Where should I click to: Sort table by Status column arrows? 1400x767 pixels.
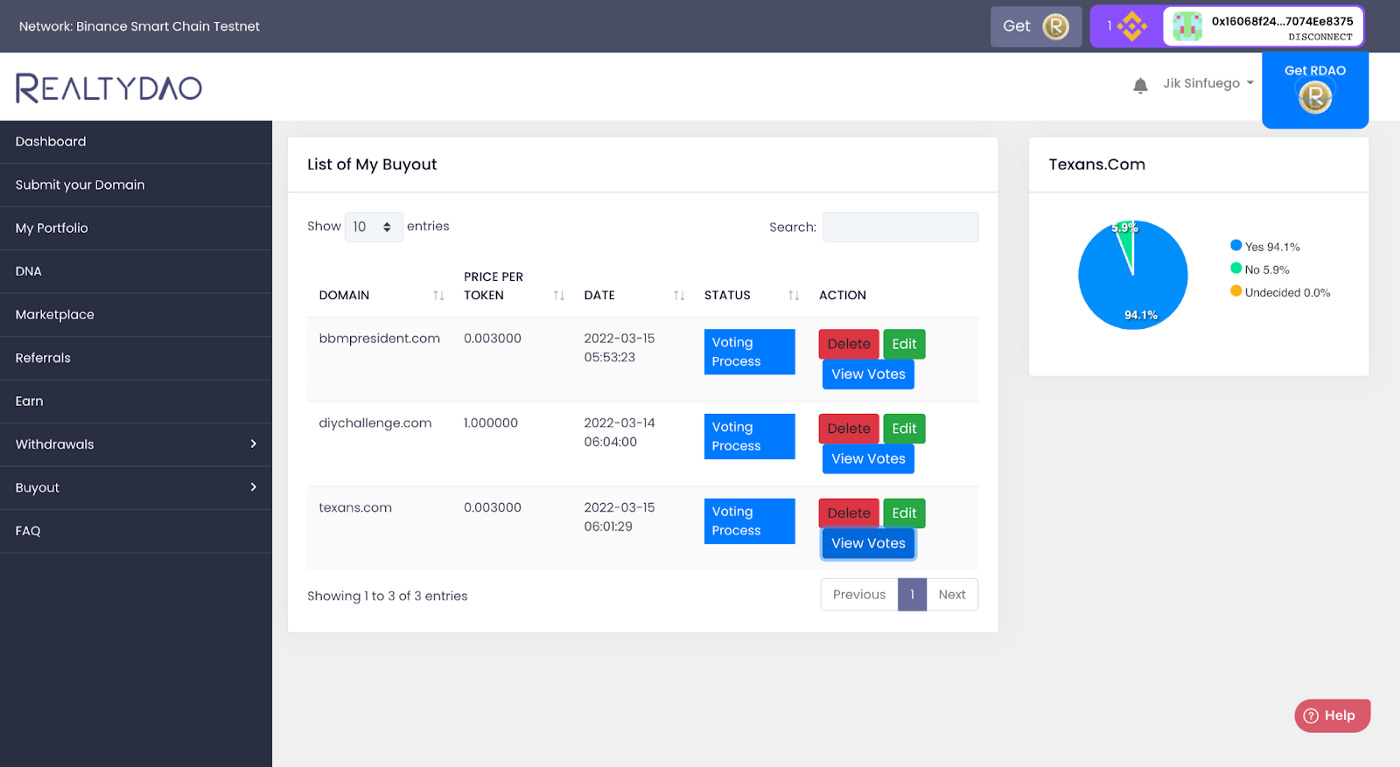coord(793,295)
